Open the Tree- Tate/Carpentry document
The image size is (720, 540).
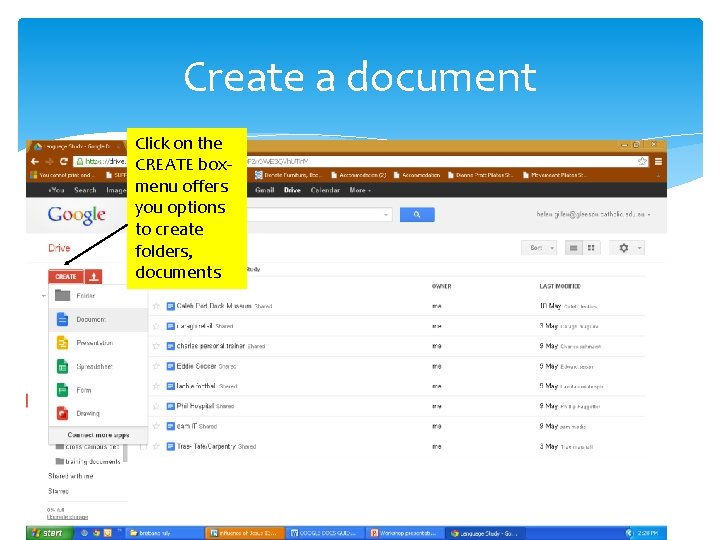click(x=206, y=446)
